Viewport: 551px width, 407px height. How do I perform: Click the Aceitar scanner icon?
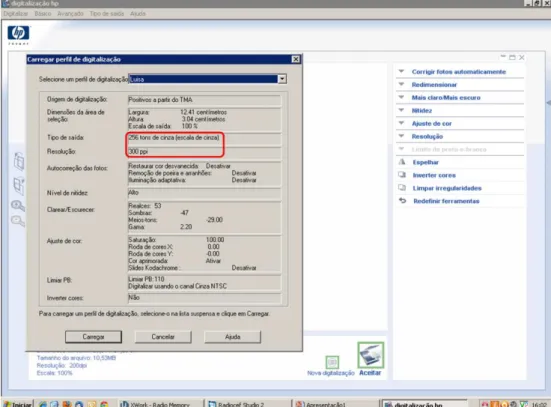tap(371, 355)
